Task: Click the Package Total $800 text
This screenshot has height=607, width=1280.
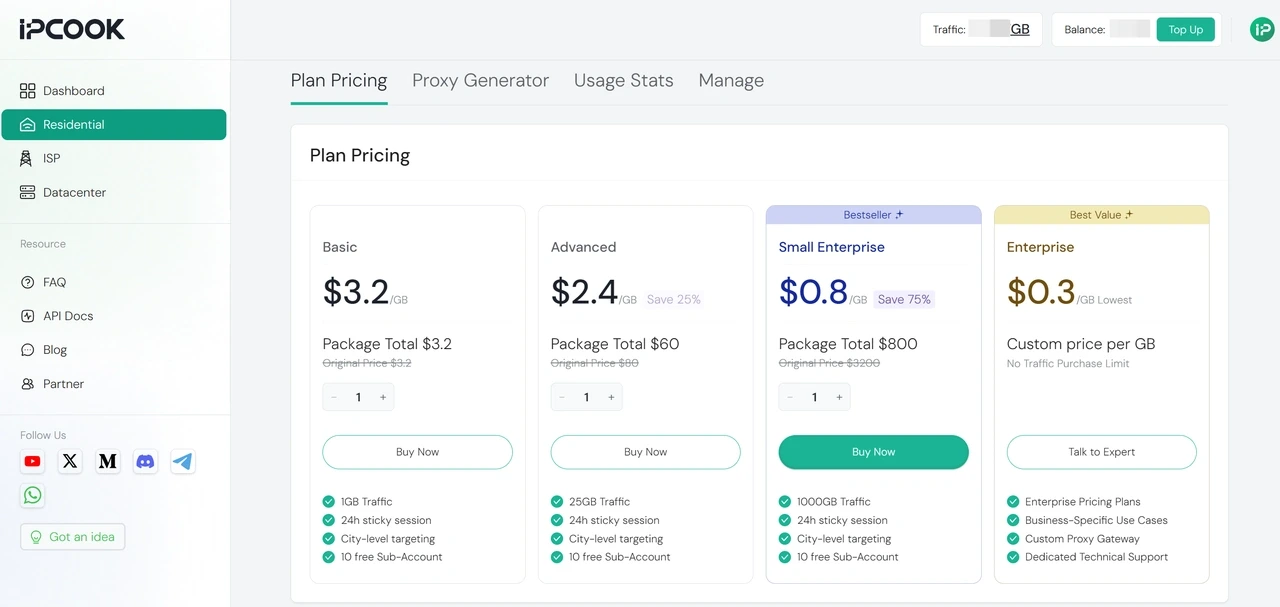Action: pyautogui.click(x=848, y=344)
